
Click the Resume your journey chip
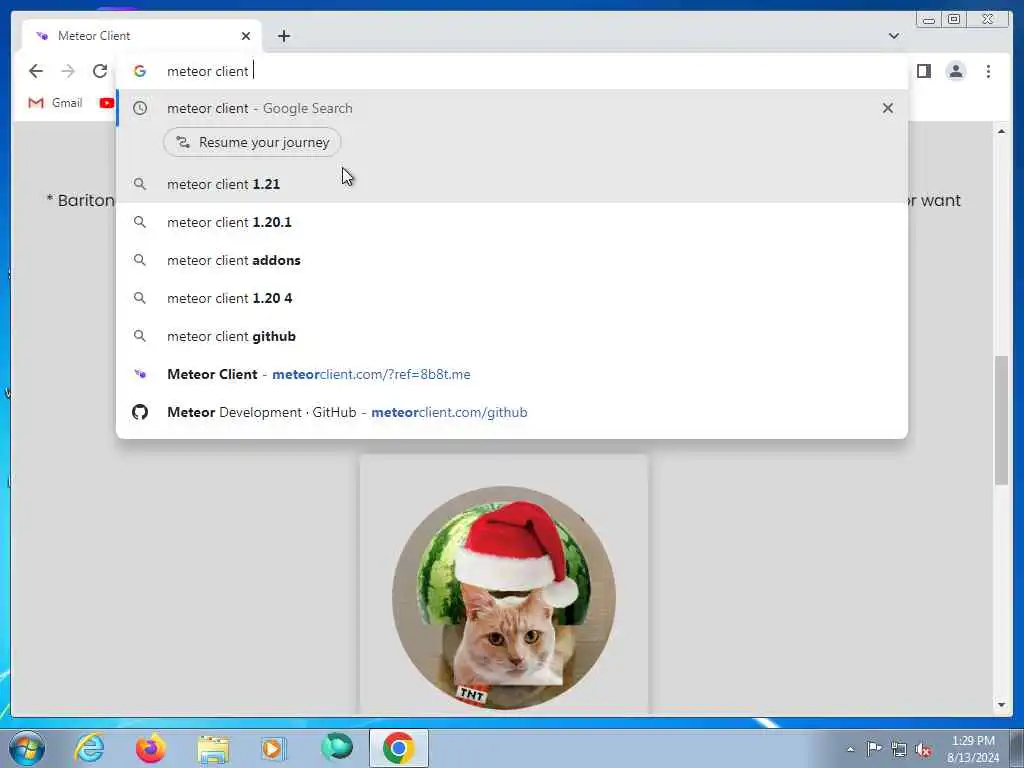coord(252,142)
